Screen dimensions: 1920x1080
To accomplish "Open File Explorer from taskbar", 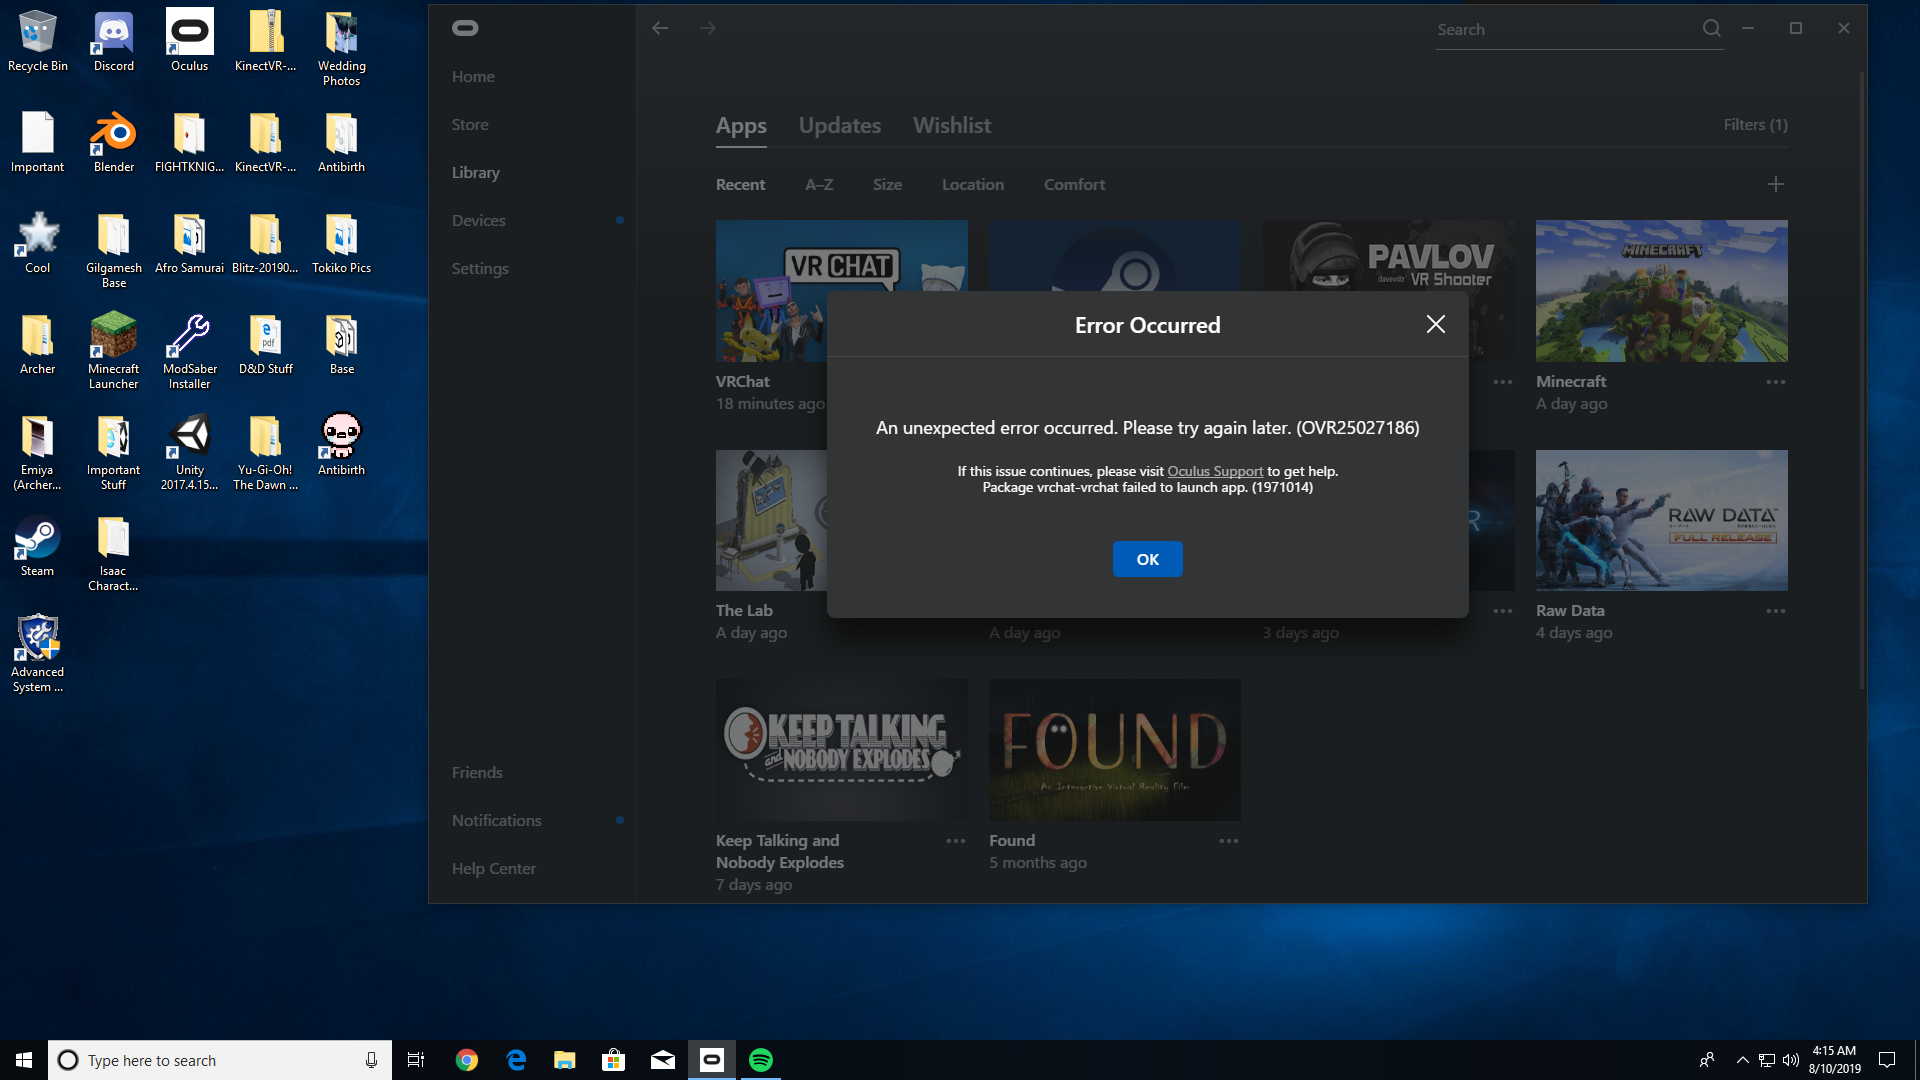I will pos(565,1060).
